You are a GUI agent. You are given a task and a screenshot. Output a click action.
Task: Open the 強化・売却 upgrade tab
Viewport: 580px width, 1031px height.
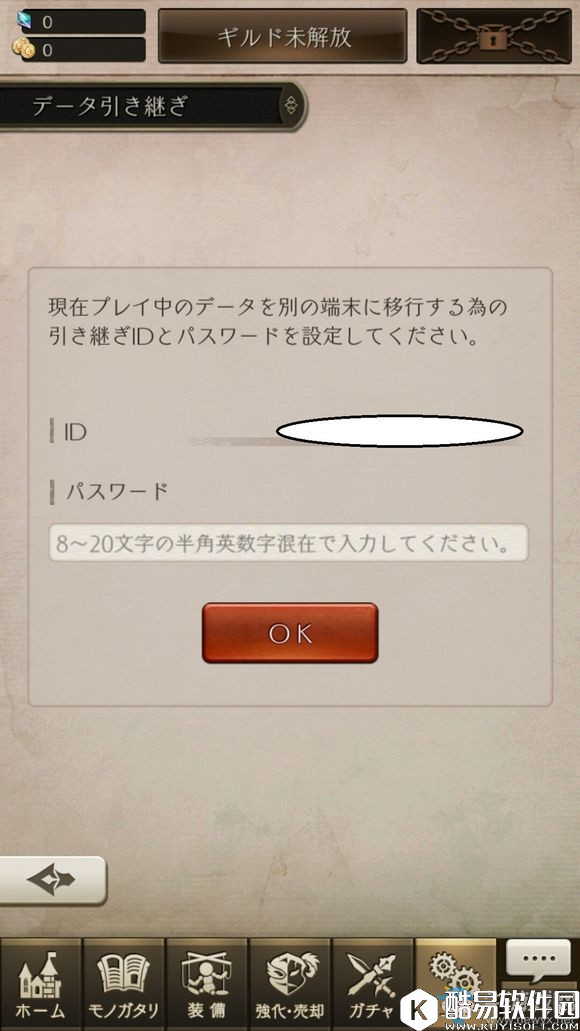coord(290,984)
